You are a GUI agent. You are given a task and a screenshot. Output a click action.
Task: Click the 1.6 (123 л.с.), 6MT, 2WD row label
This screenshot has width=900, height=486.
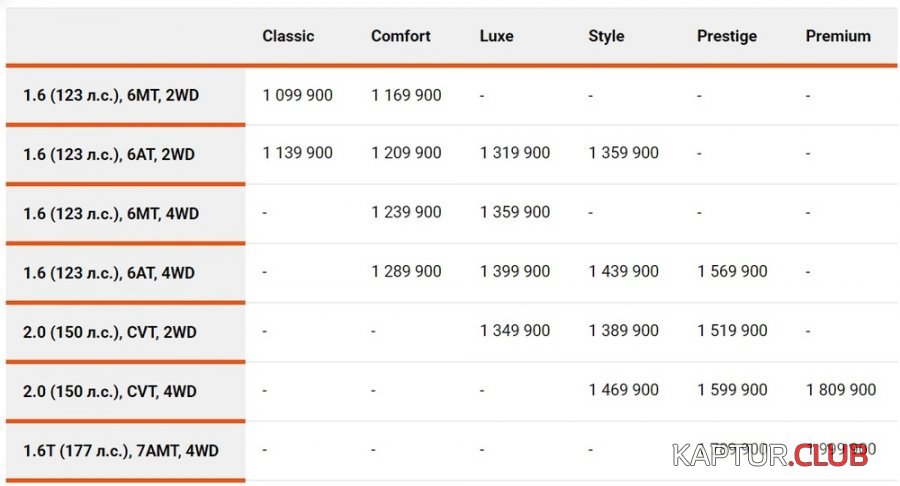tap(111, 95)
